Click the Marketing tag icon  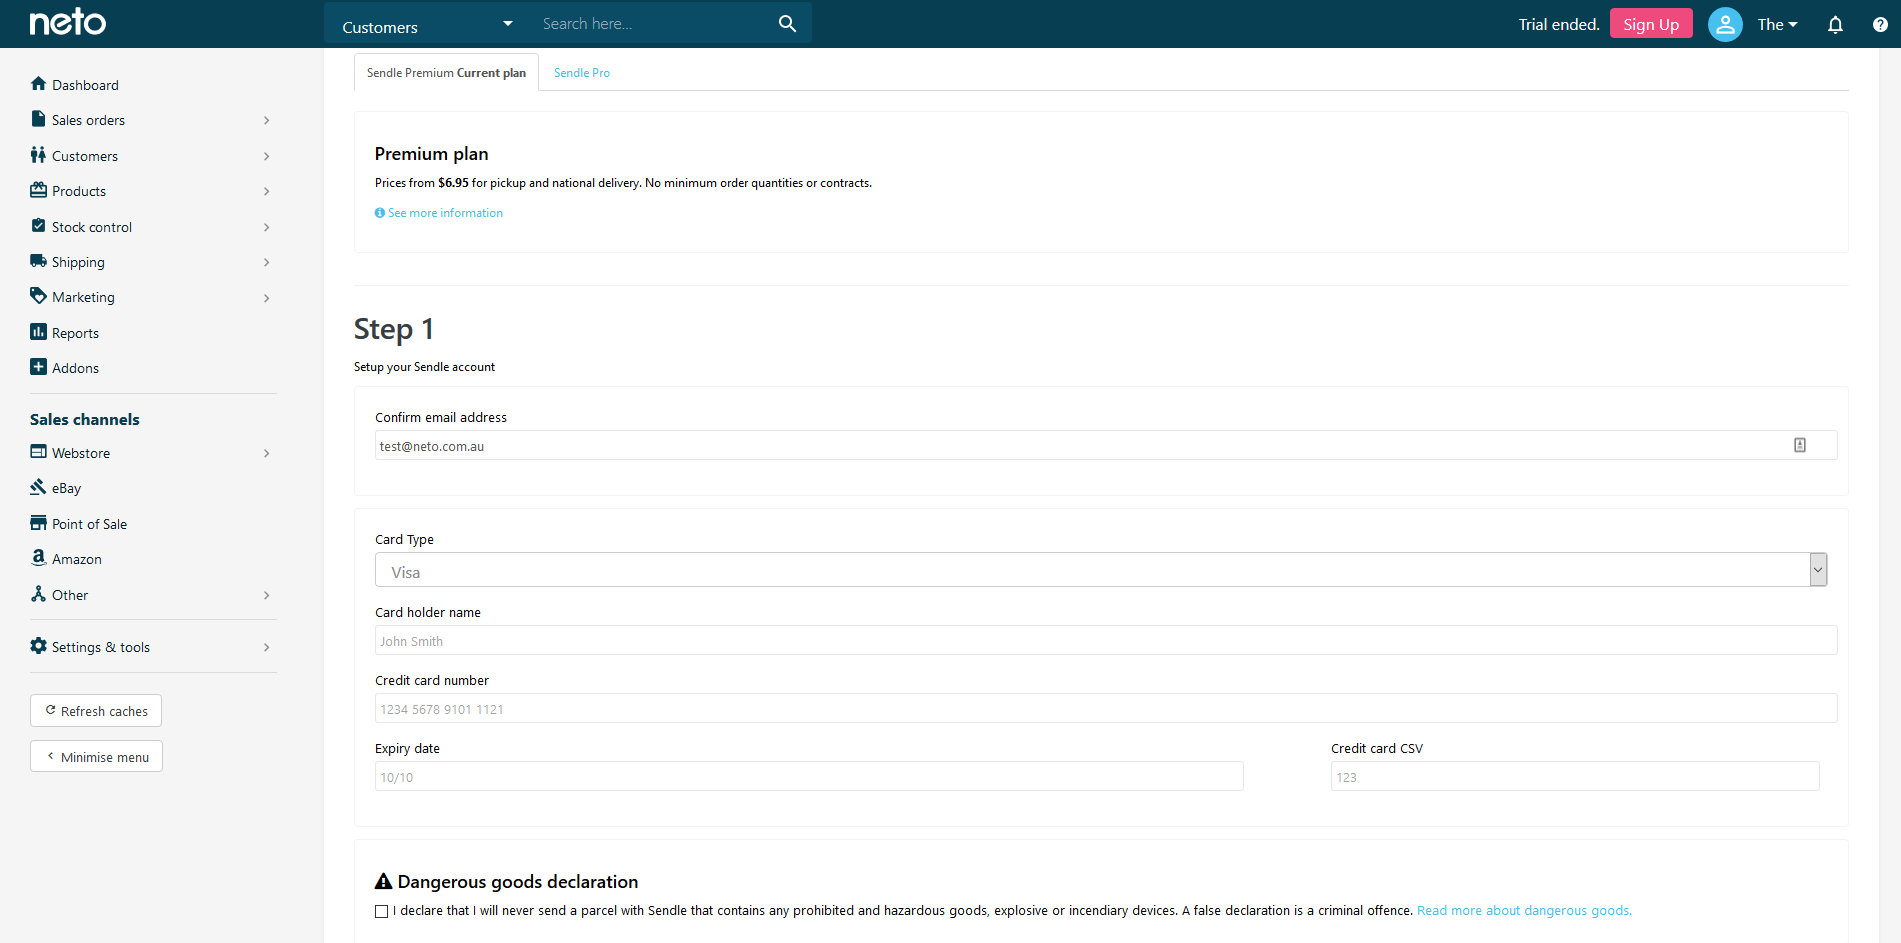click(38, 296)
